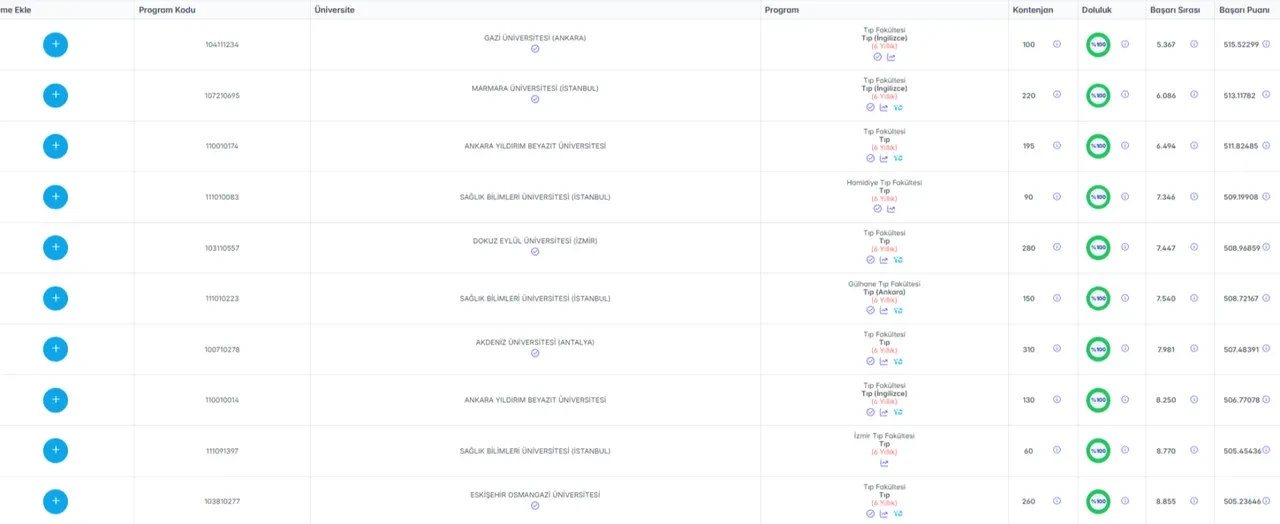Click the checkmark icon under the Marmara Tıp (İngilizce) program
Image resolution: width=1280 pixels, height=524 pixels.
(x=870, y=107)
